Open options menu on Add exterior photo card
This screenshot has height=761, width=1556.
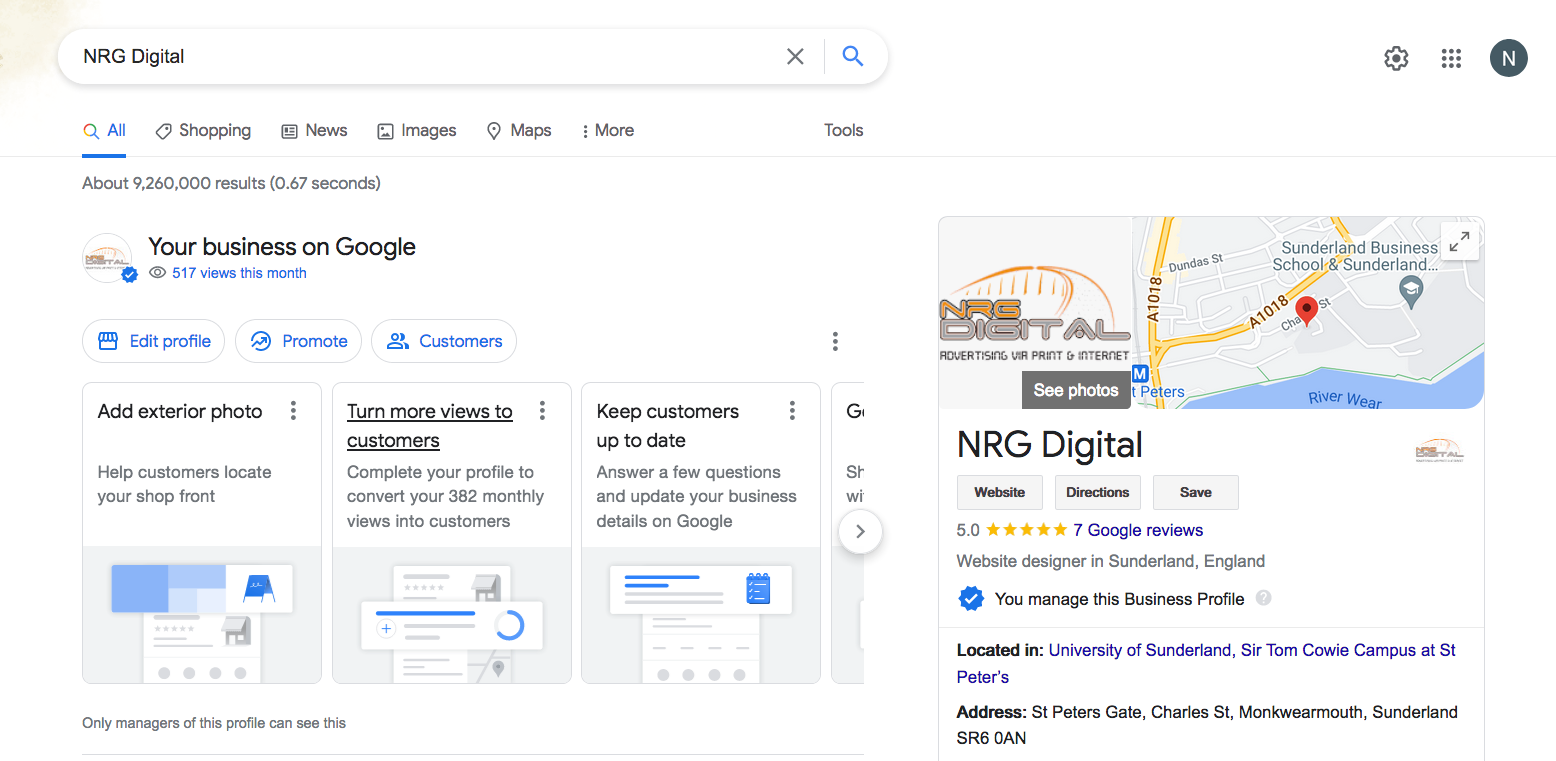pyautogui.click(x=293, y=411)
